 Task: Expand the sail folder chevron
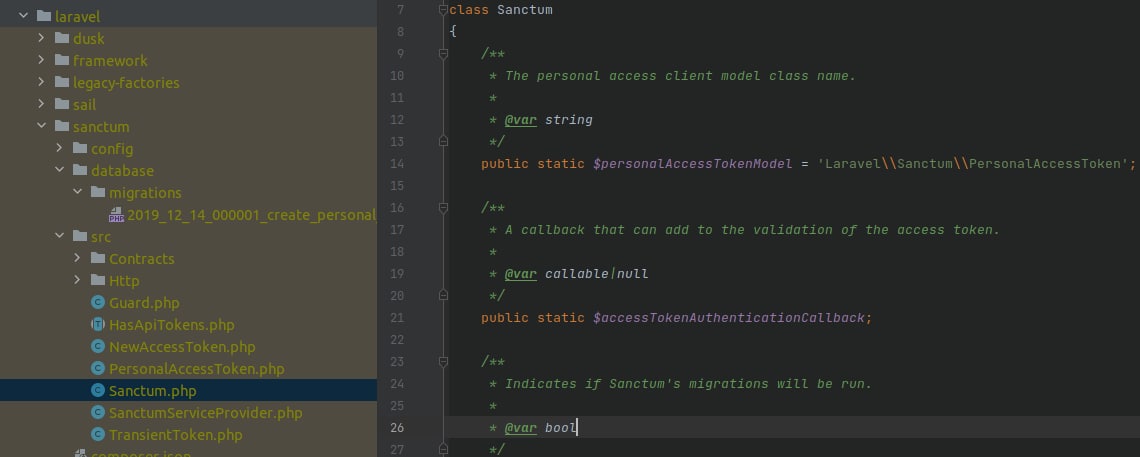[41, 104]
